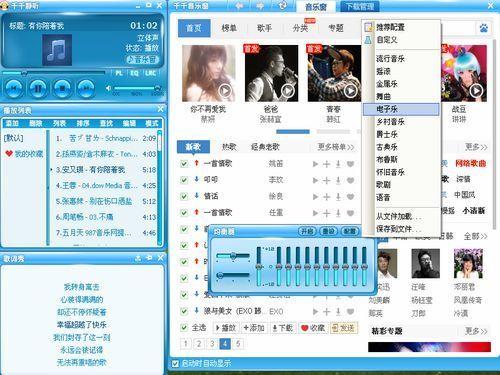The image size is (500, 375).
Task: Open the 删除 menu in the playlist
Action: pos(36,123)
